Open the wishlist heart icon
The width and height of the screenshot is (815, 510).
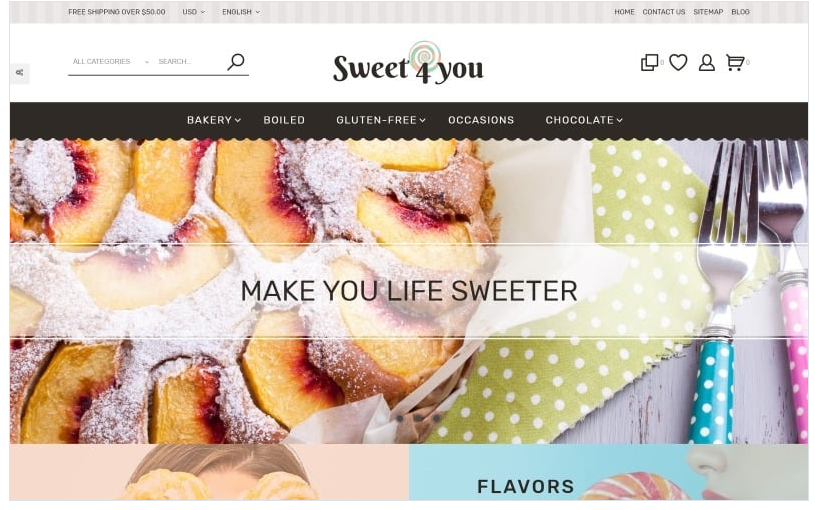(x=678, y=62)
